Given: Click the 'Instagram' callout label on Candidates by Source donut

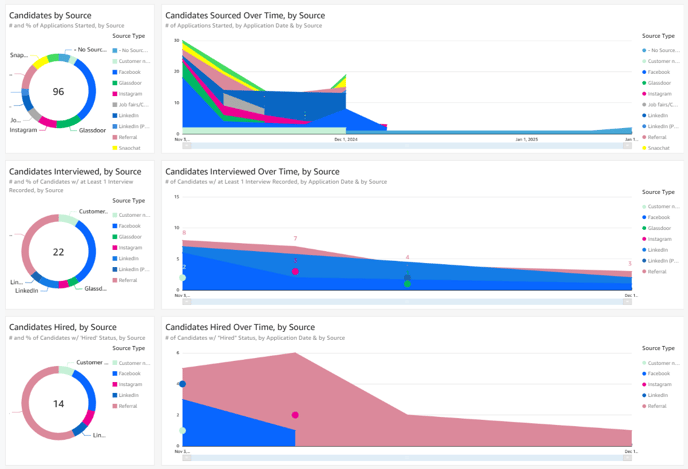Looking at the screenshot, I should (23, 130).
